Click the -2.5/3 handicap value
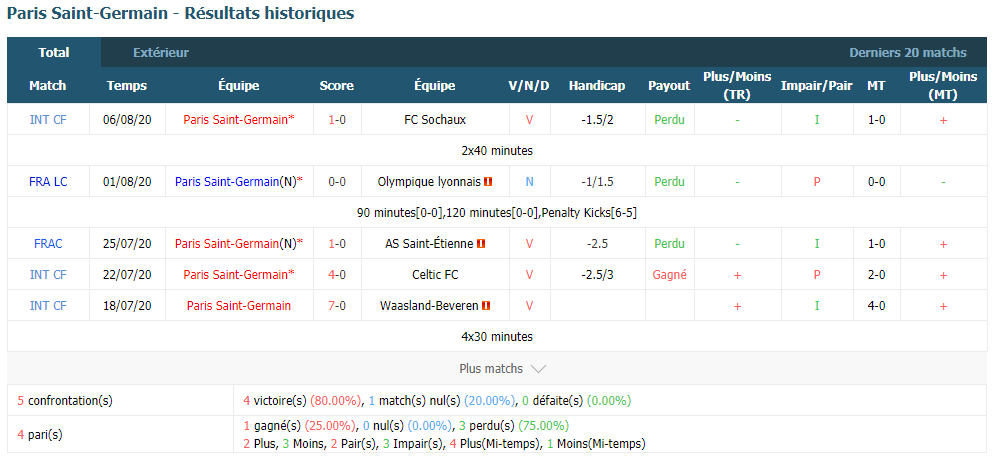 [598, 275]
